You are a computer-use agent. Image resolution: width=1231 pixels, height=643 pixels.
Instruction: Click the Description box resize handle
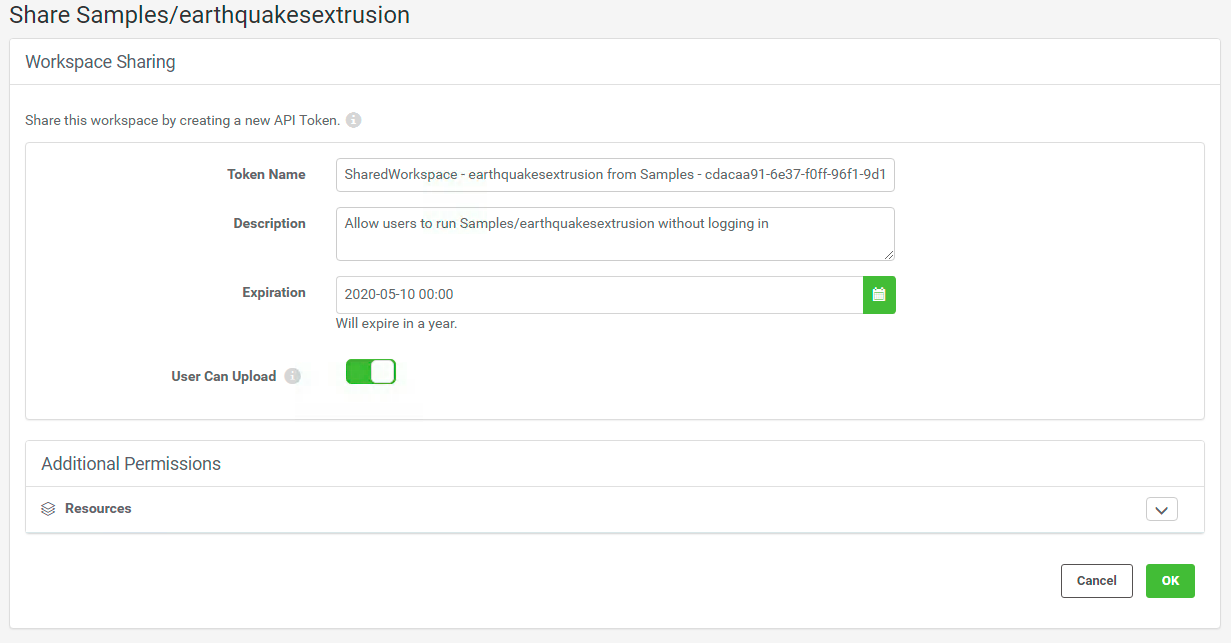pos(889,255)
